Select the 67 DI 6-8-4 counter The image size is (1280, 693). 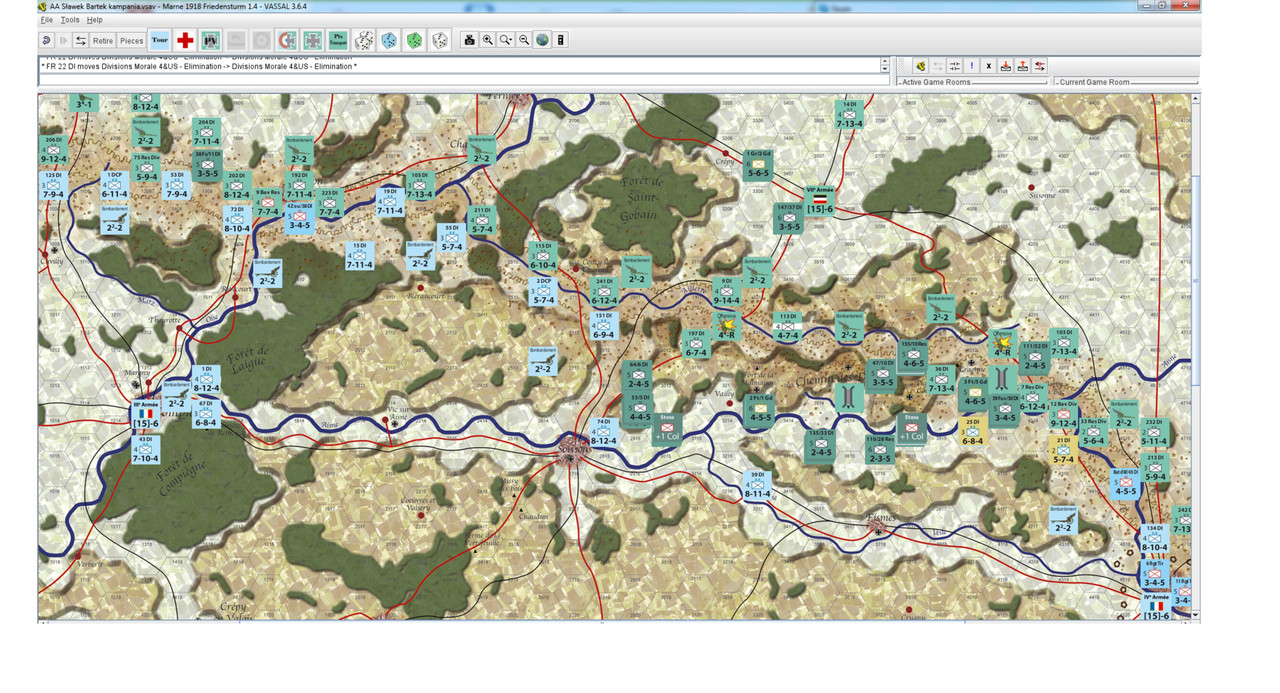pyautogui.click(x=206, y=414)
